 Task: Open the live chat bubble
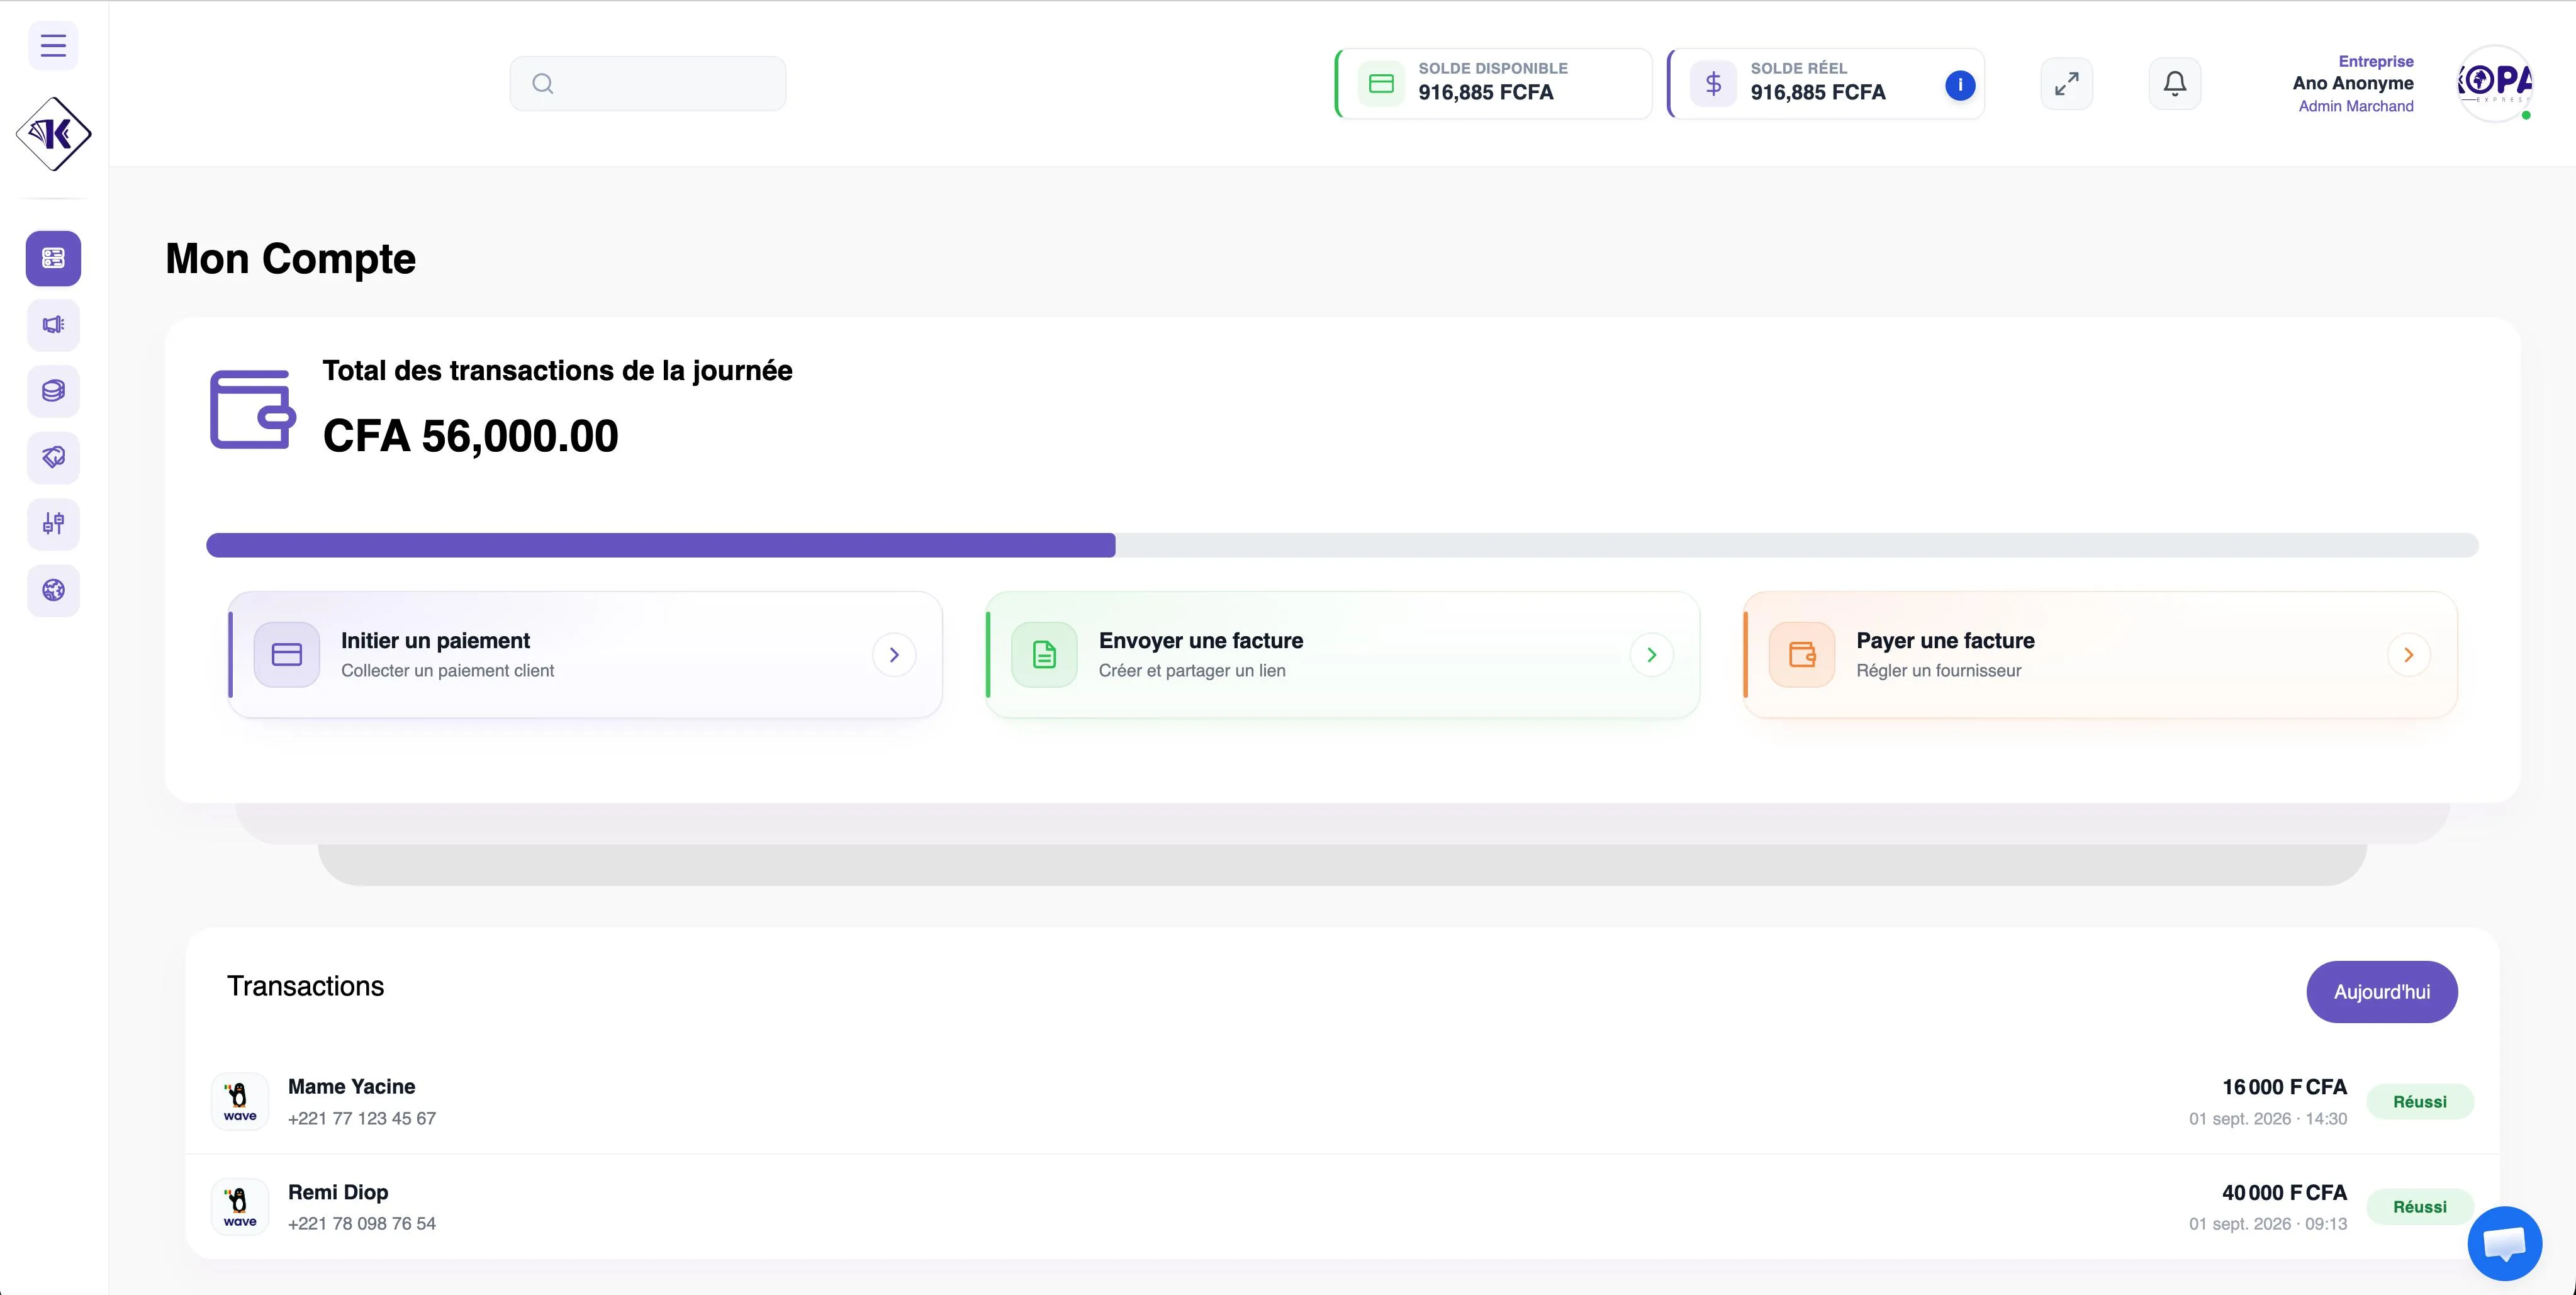pos(2504,1244)
